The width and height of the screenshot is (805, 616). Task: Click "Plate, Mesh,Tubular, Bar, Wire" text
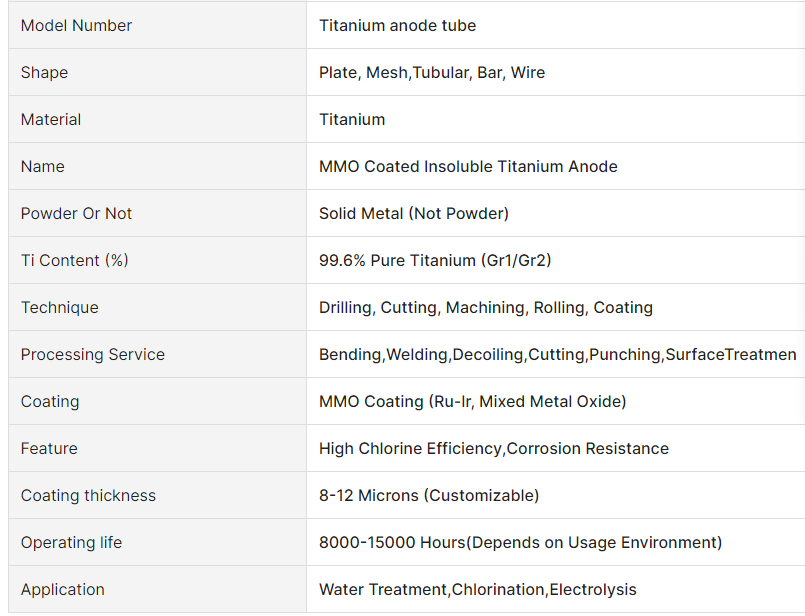[x=432, y=73]
